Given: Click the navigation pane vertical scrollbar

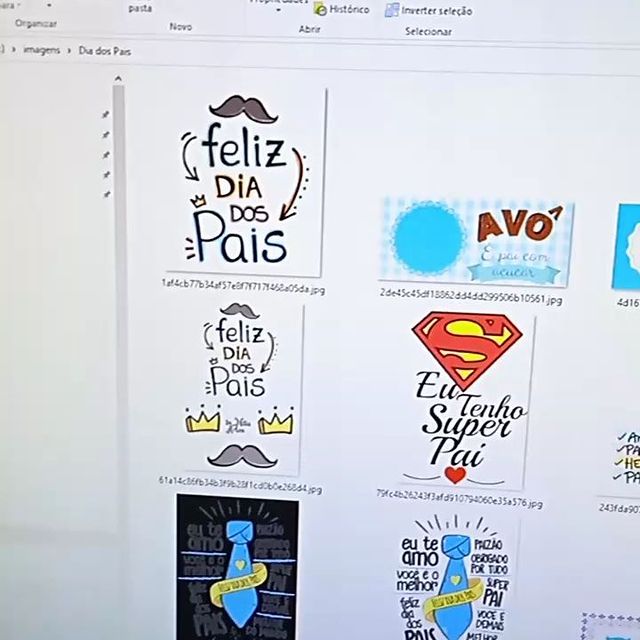Looking at the screenshot, I should (x=119, y=300).
